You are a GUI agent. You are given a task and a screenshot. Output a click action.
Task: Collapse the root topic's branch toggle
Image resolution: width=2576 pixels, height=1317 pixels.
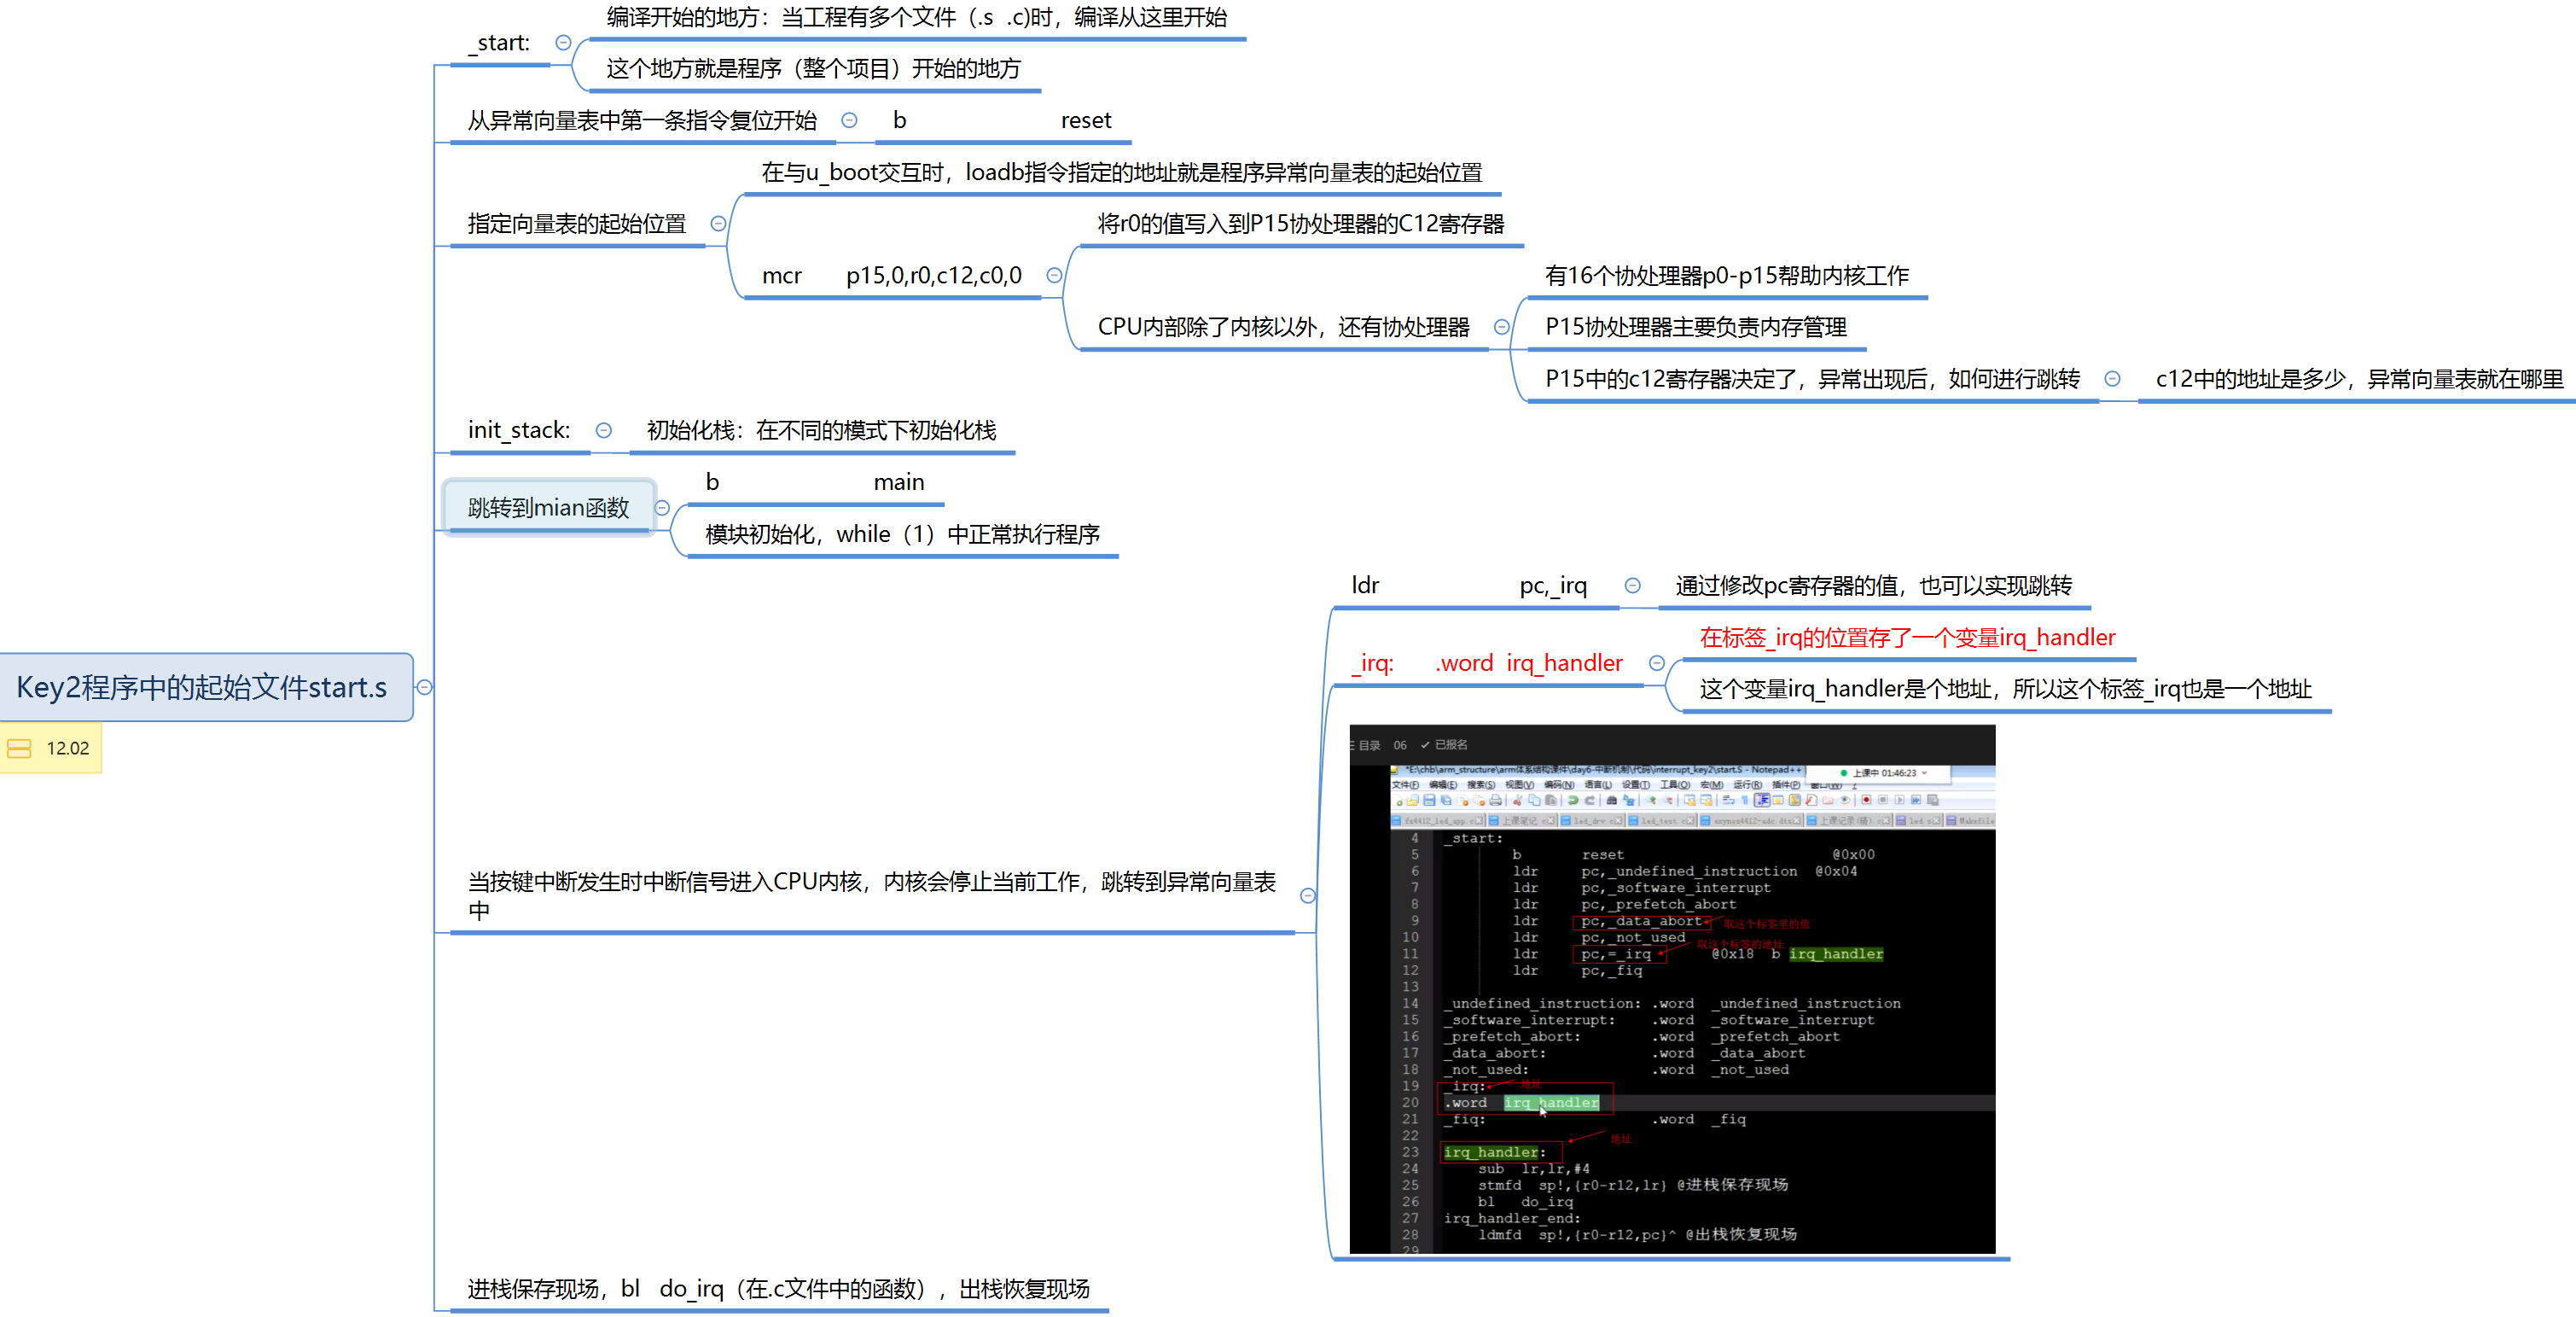point(425,687)
